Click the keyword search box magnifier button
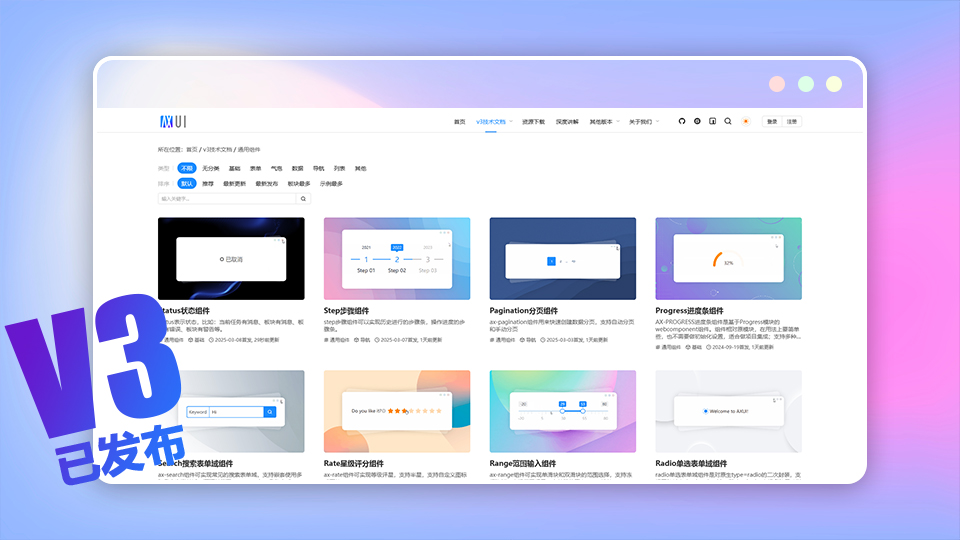960x540 pixels. coord(303,198)
